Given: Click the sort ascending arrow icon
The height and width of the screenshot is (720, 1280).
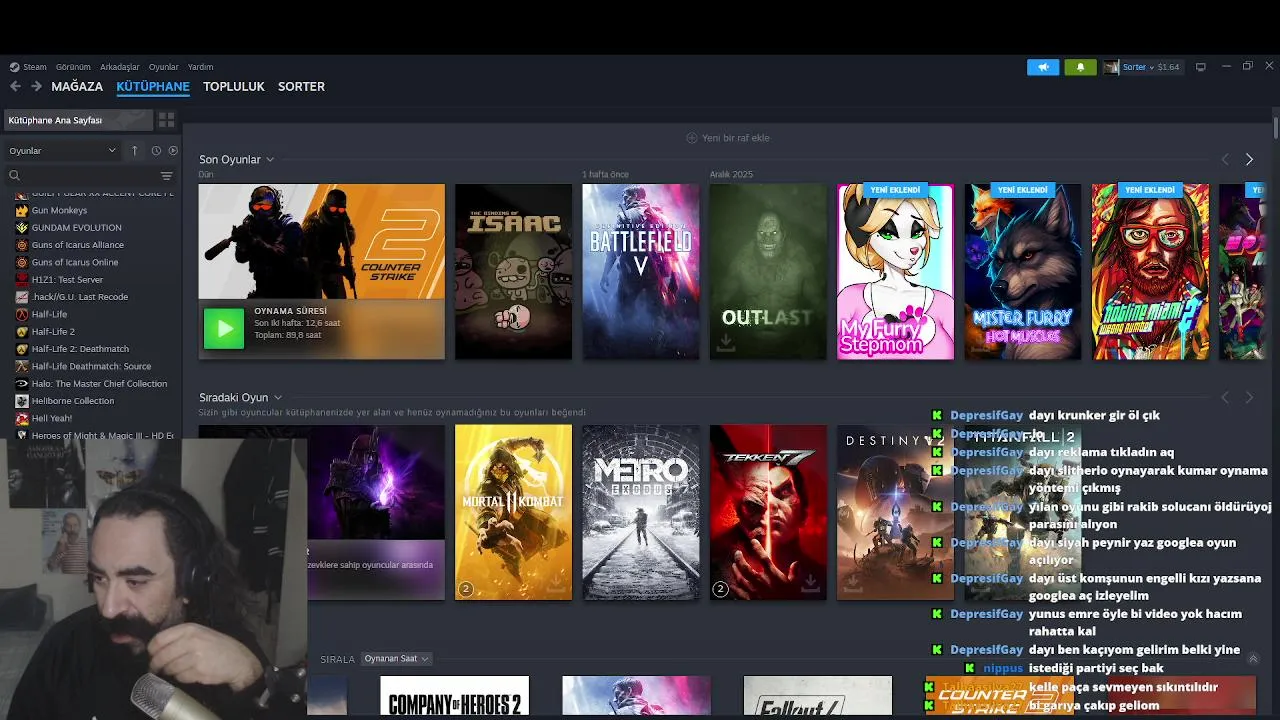Looking at the screenshot, I should [135, 151].
